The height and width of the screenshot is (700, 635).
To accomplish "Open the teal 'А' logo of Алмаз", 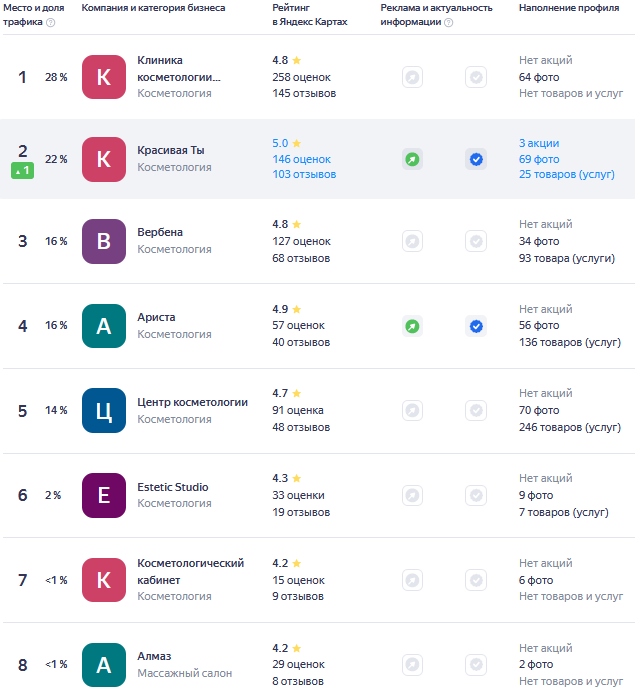I will coord(104,665).
